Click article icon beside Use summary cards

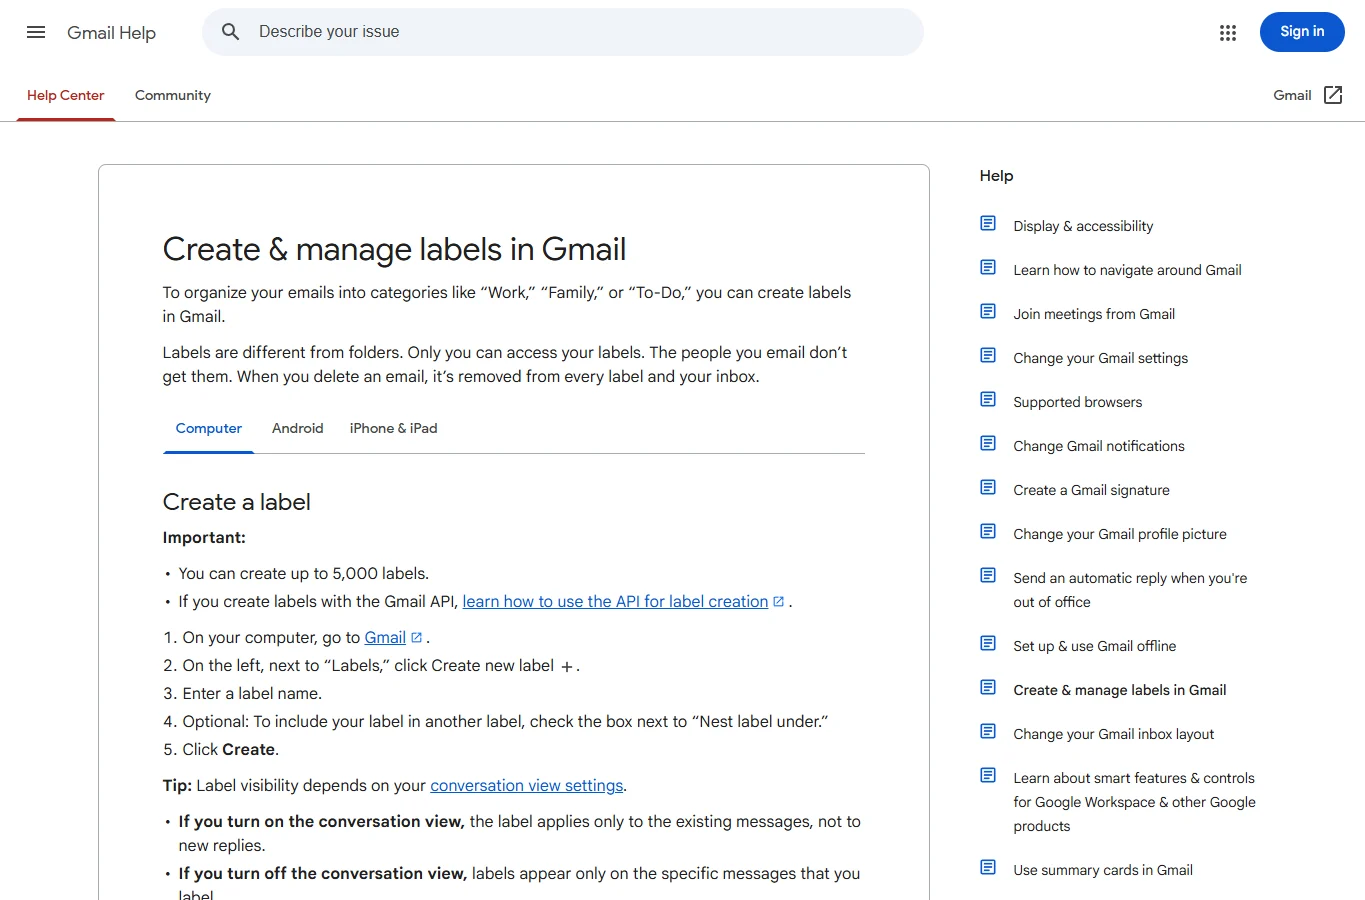(988, 867)
